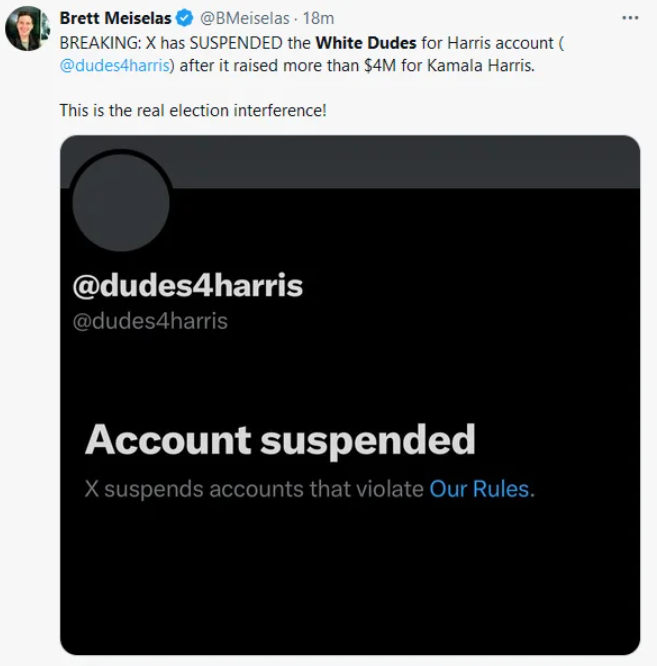Click the X suspends accounts that violate text
Image resolution: width=657 pixels, height=666 pixels.
(254, 489)
